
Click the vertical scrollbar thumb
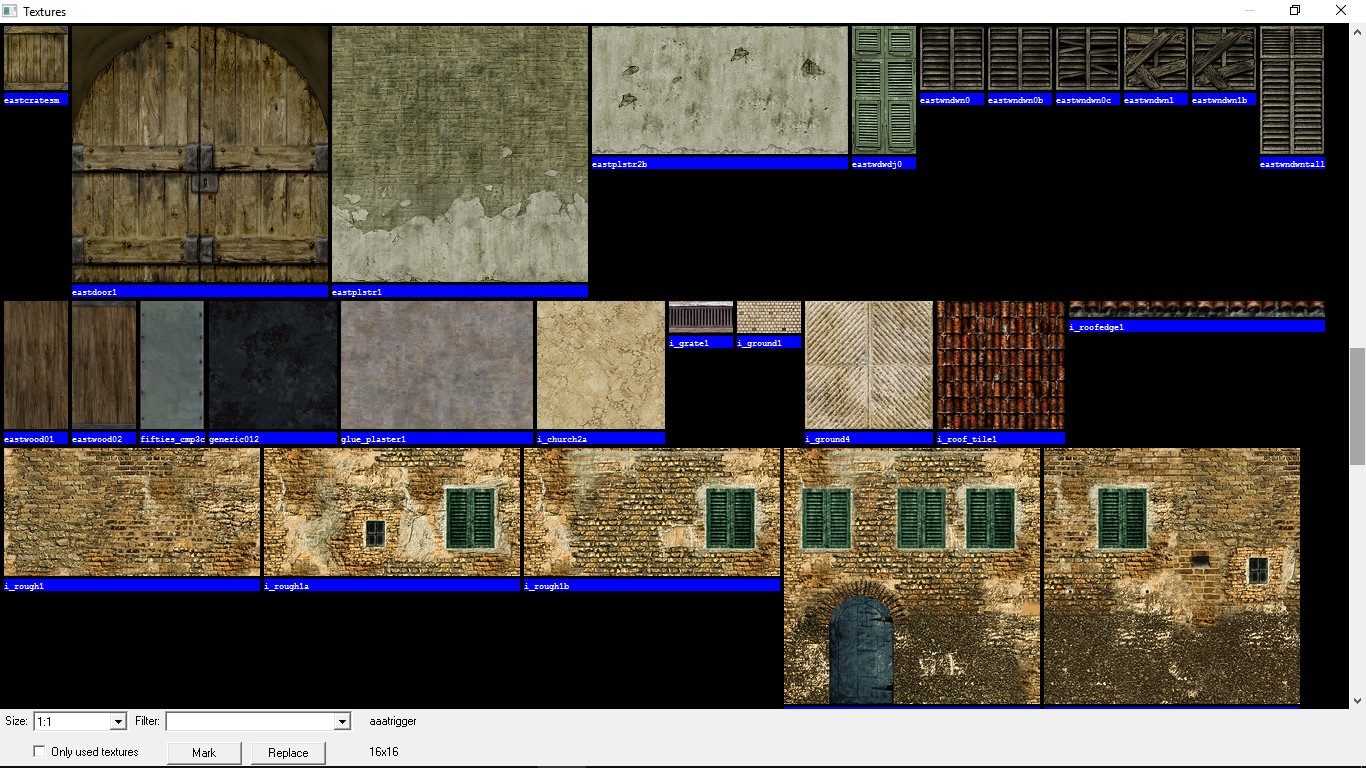coord(1357,406)
